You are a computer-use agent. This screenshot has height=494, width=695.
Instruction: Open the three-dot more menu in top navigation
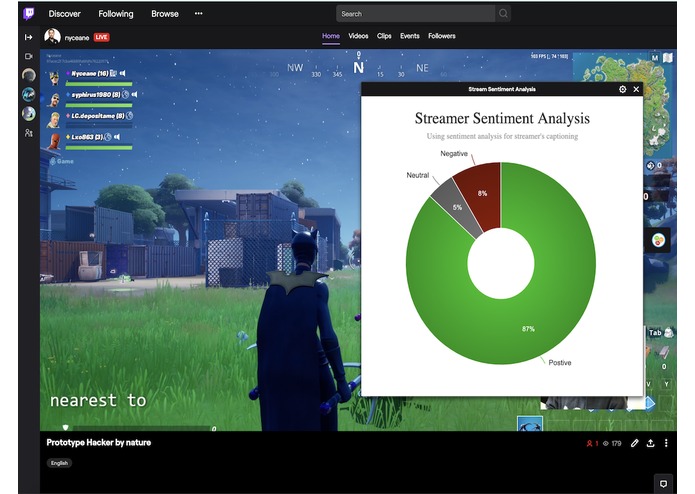(x=199, y=13)
